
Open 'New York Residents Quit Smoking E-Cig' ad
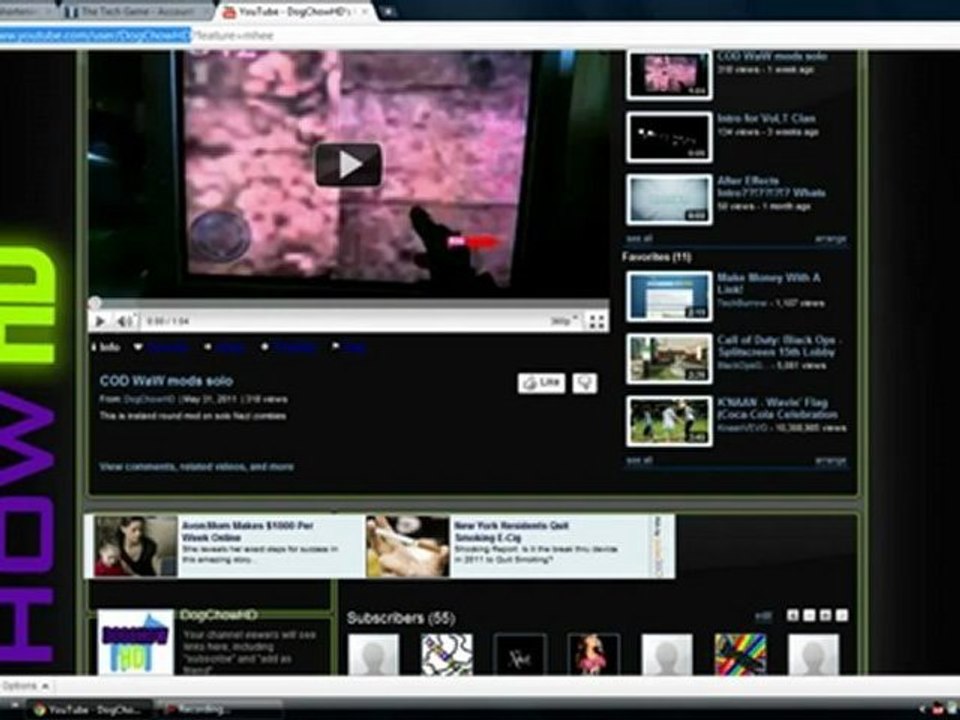pos(512,531)
